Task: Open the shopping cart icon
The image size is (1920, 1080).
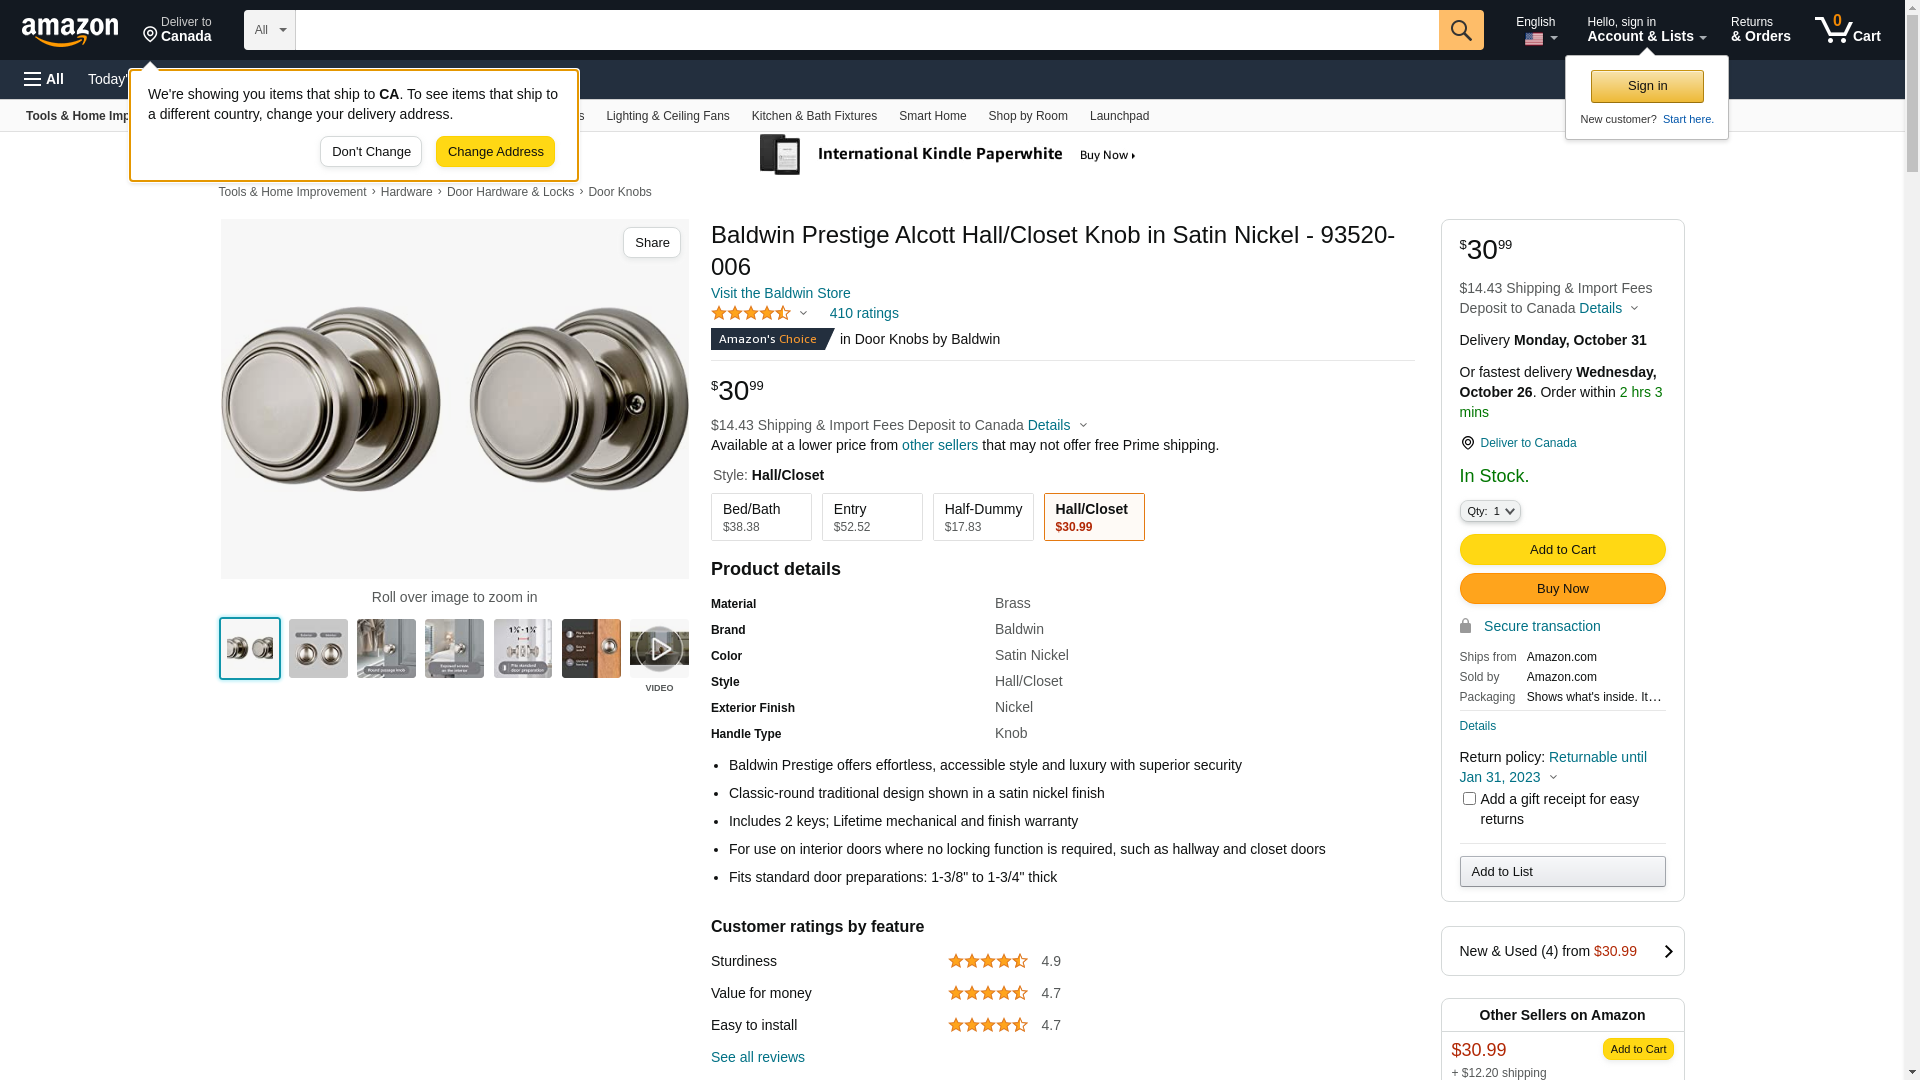Action: [x=1848, y=30]
